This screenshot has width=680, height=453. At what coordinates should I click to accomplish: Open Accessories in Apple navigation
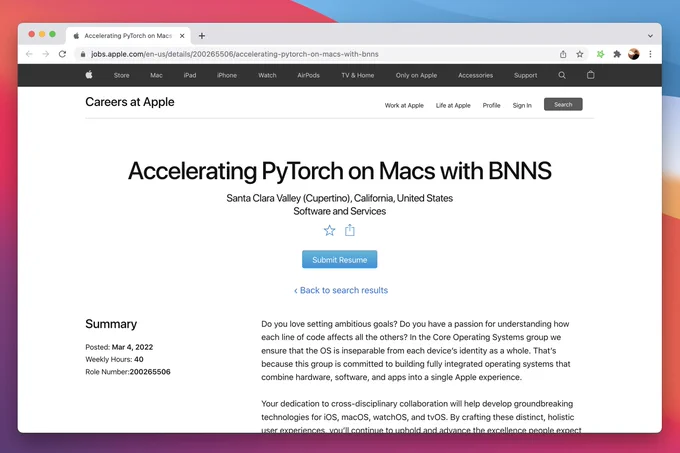pos(475,75)
